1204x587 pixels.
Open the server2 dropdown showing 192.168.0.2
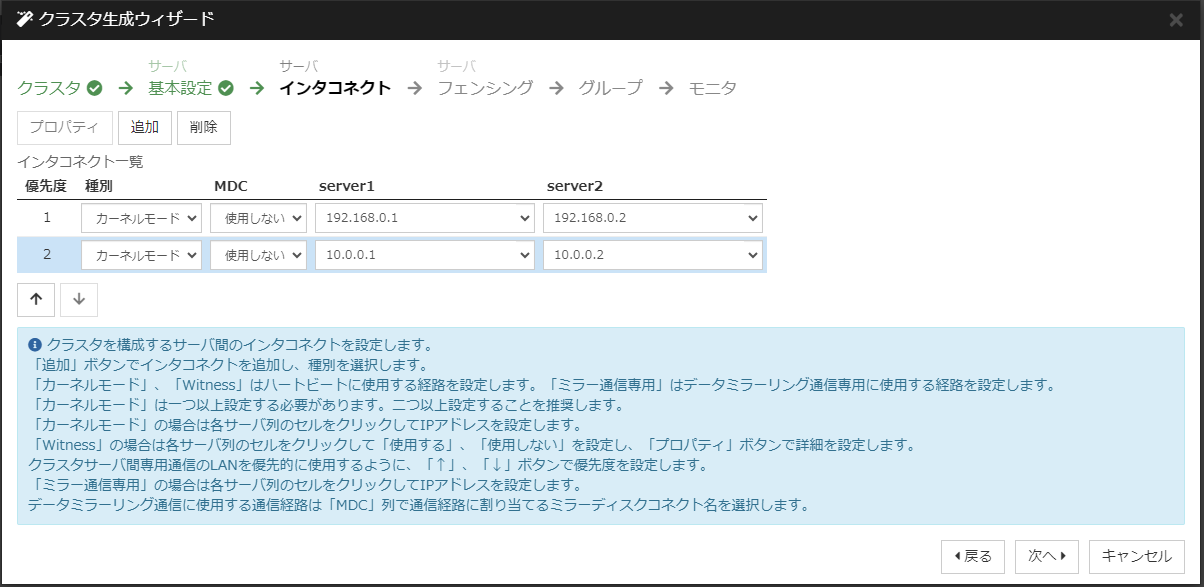click(652, 217)
